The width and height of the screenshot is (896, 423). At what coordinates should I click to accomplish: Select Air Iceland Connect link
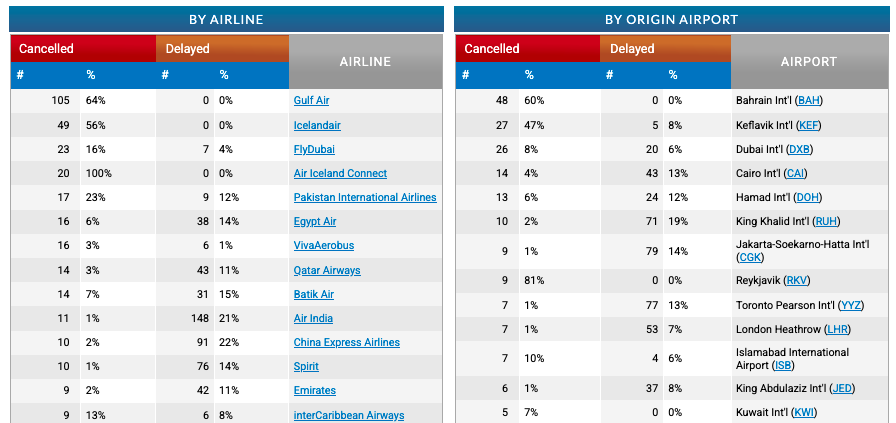tap(340, 173)
